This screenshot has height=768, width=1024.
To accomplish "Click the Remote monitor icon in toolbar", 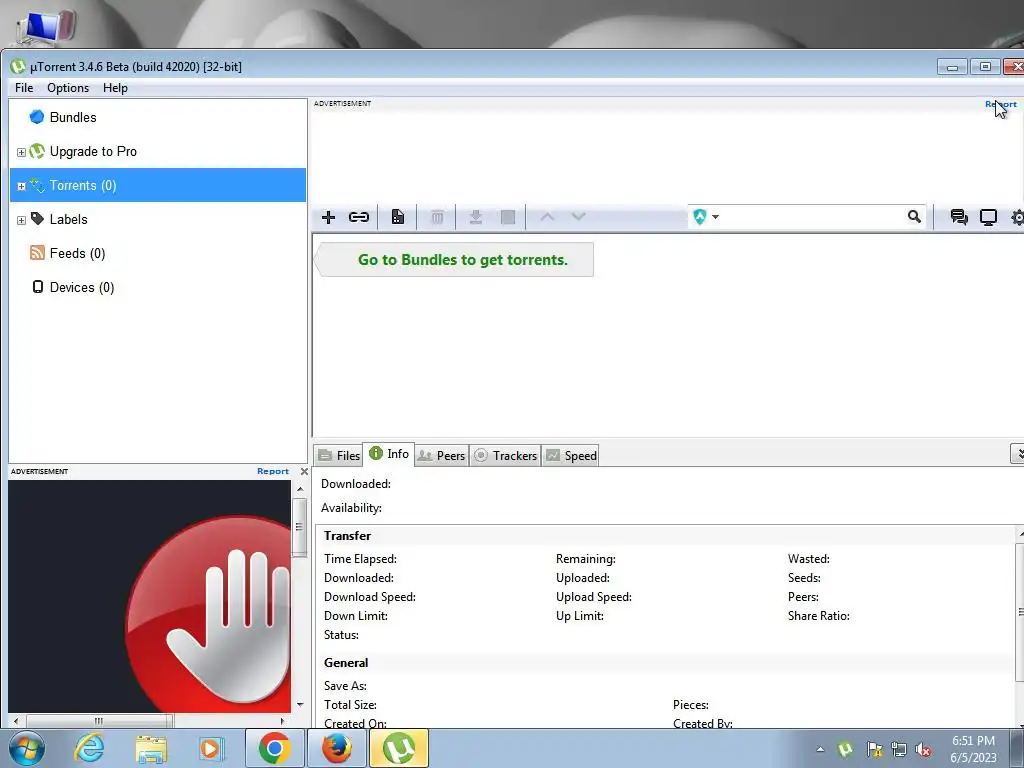I will 988,217.
